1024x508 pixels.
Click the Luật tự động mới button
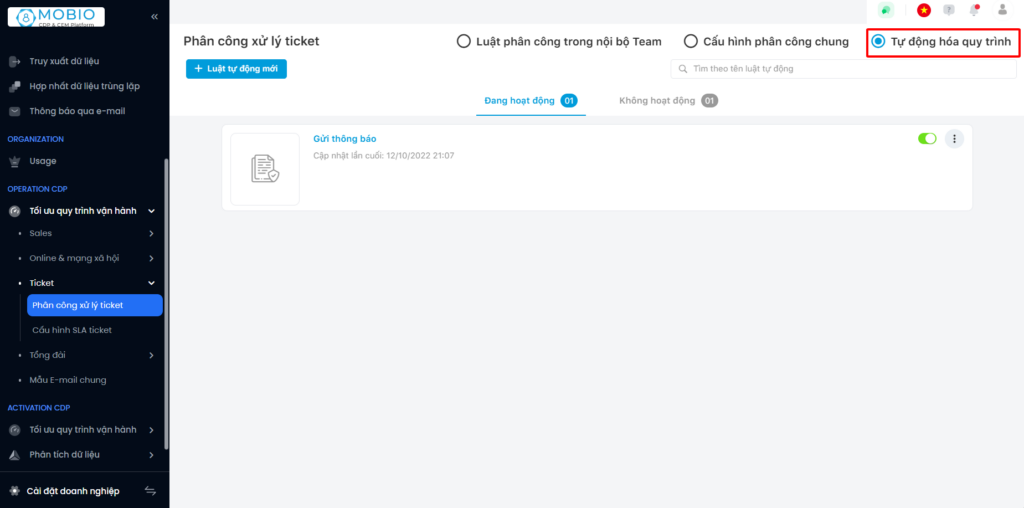pyautogui.click(x=236, y=69)
